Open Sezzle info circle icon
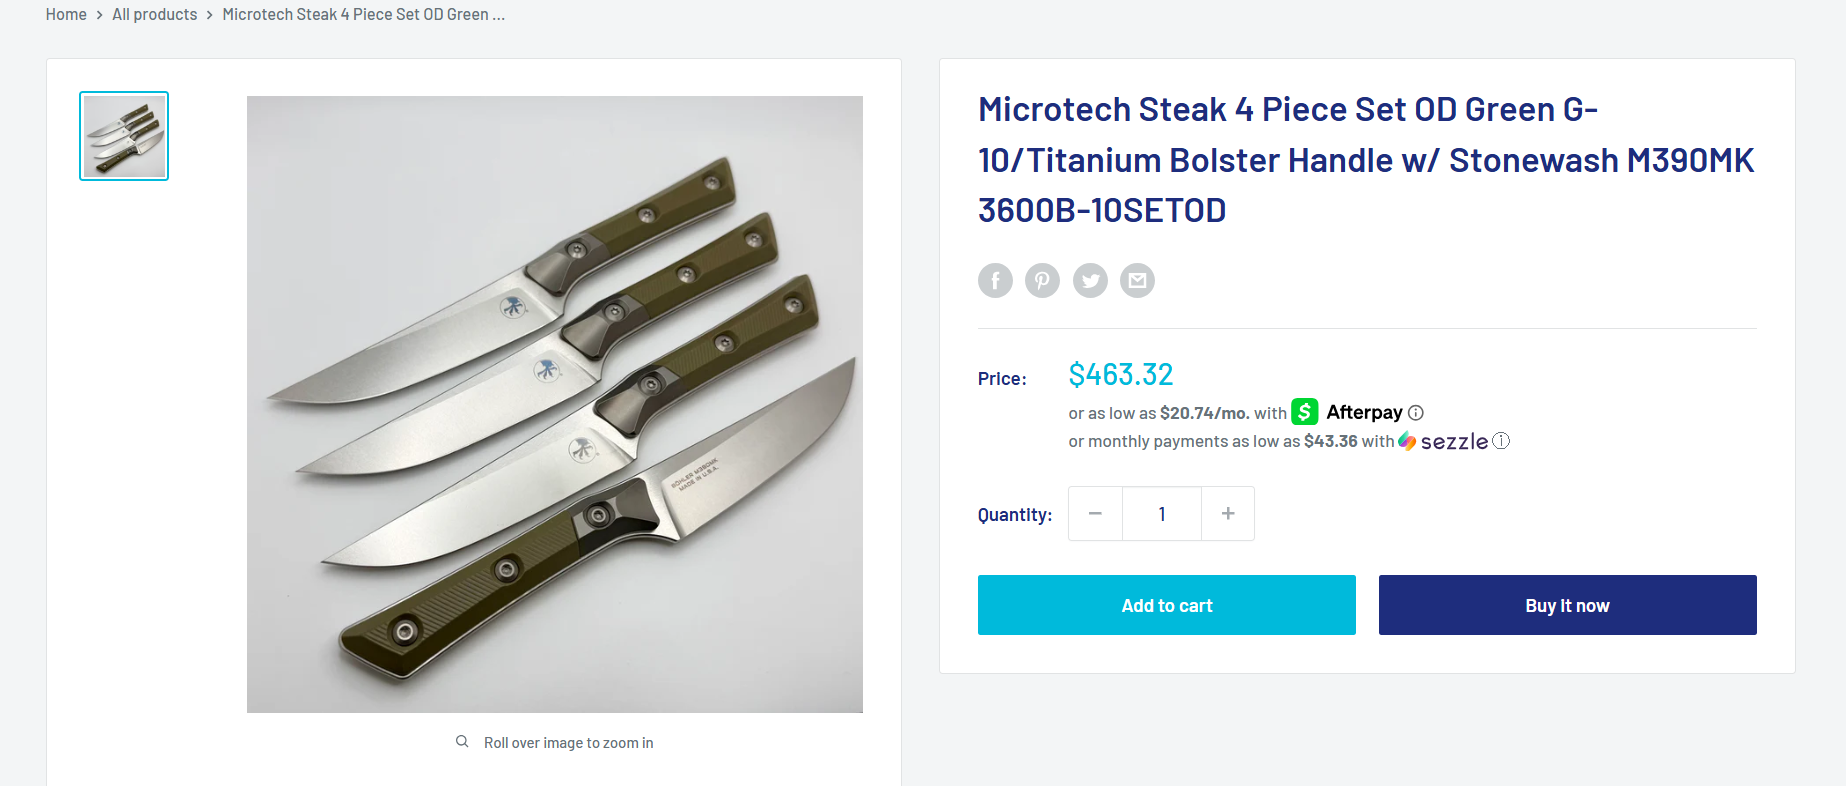The height and width of the screenshot is (786, 1846). tap(1501, 441)
